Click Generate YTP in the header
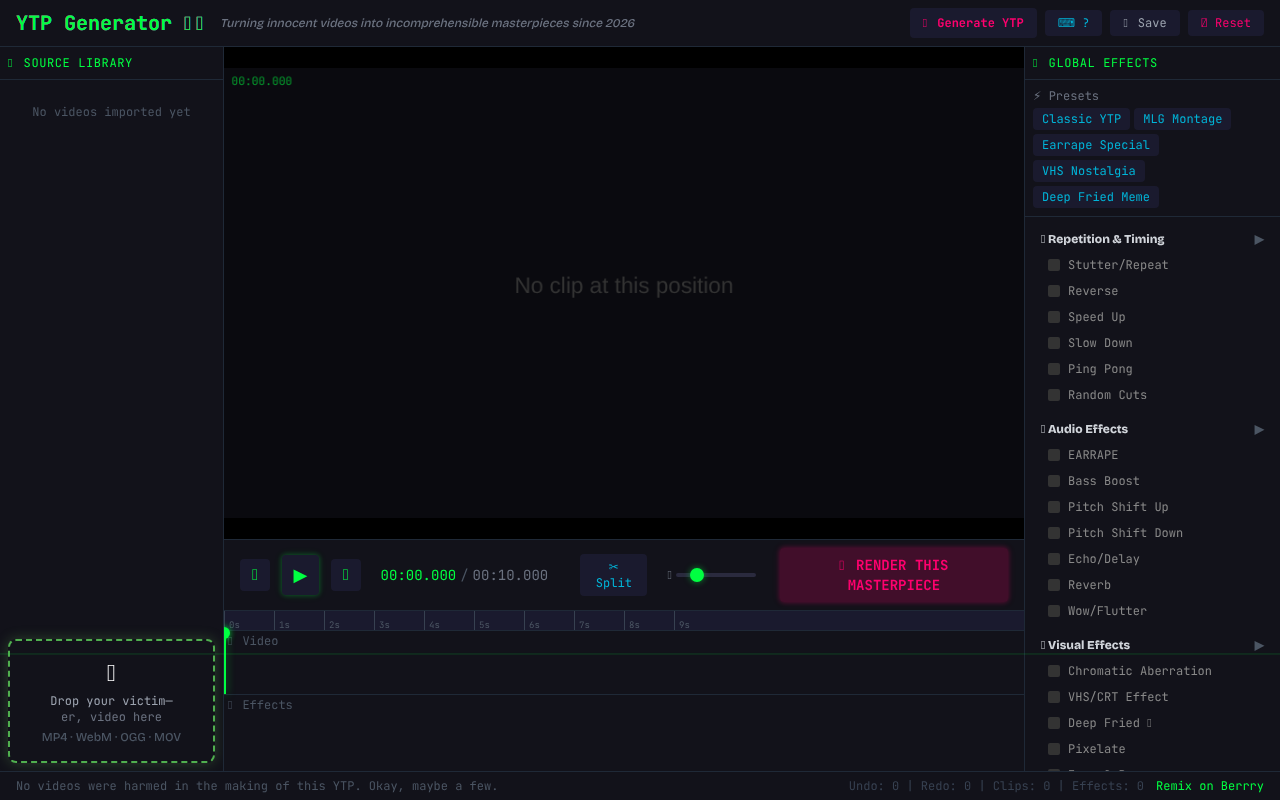This screenshot has height=800, width=1280. point(973,23)
